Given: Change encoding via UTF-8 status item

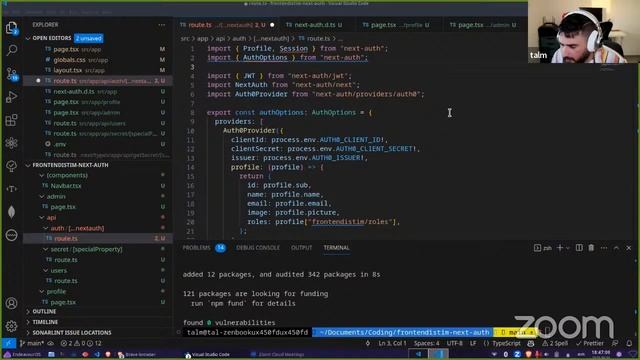Looking at the screenshot, I should click(454, 343).
